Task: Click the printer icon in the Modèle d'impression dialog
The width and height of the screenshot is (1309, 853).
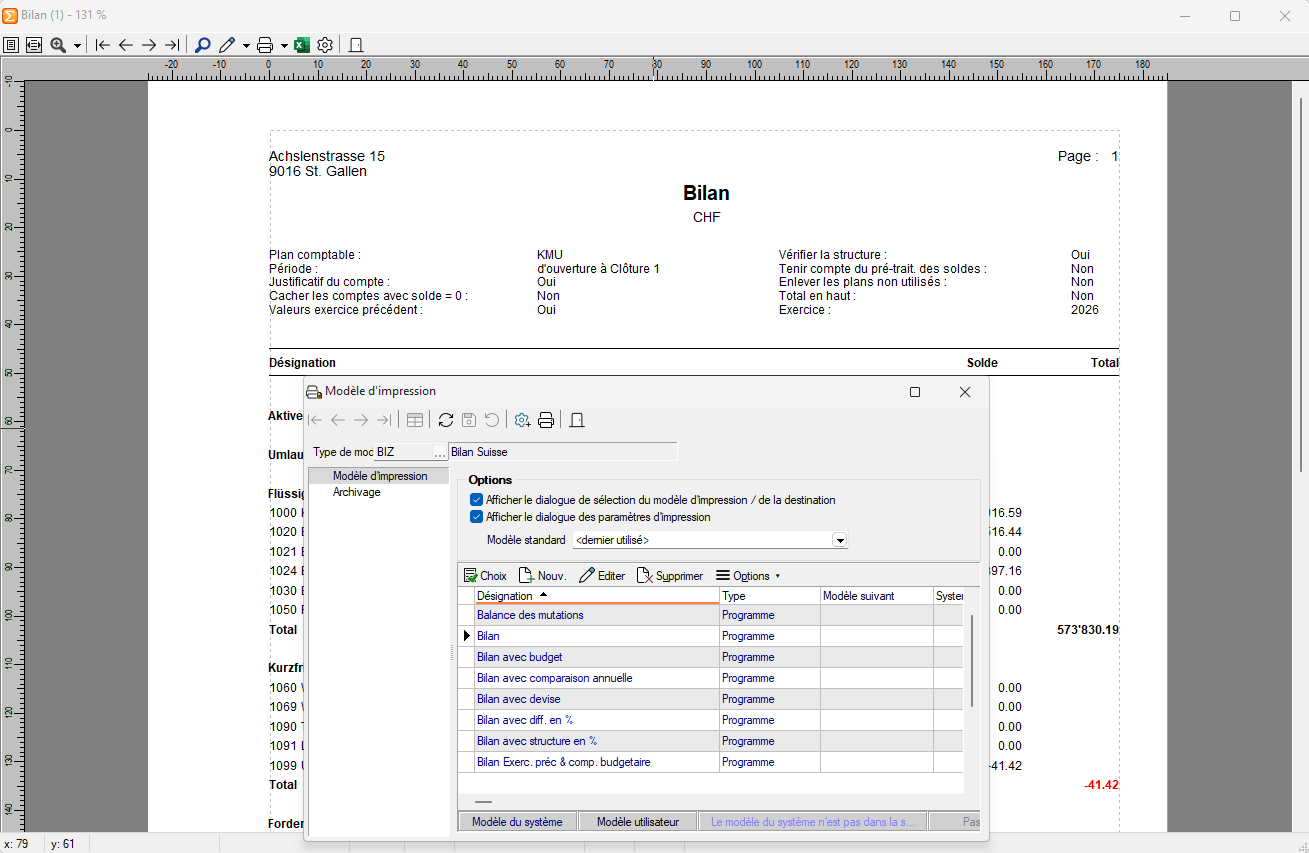Action: coord(546,420)
